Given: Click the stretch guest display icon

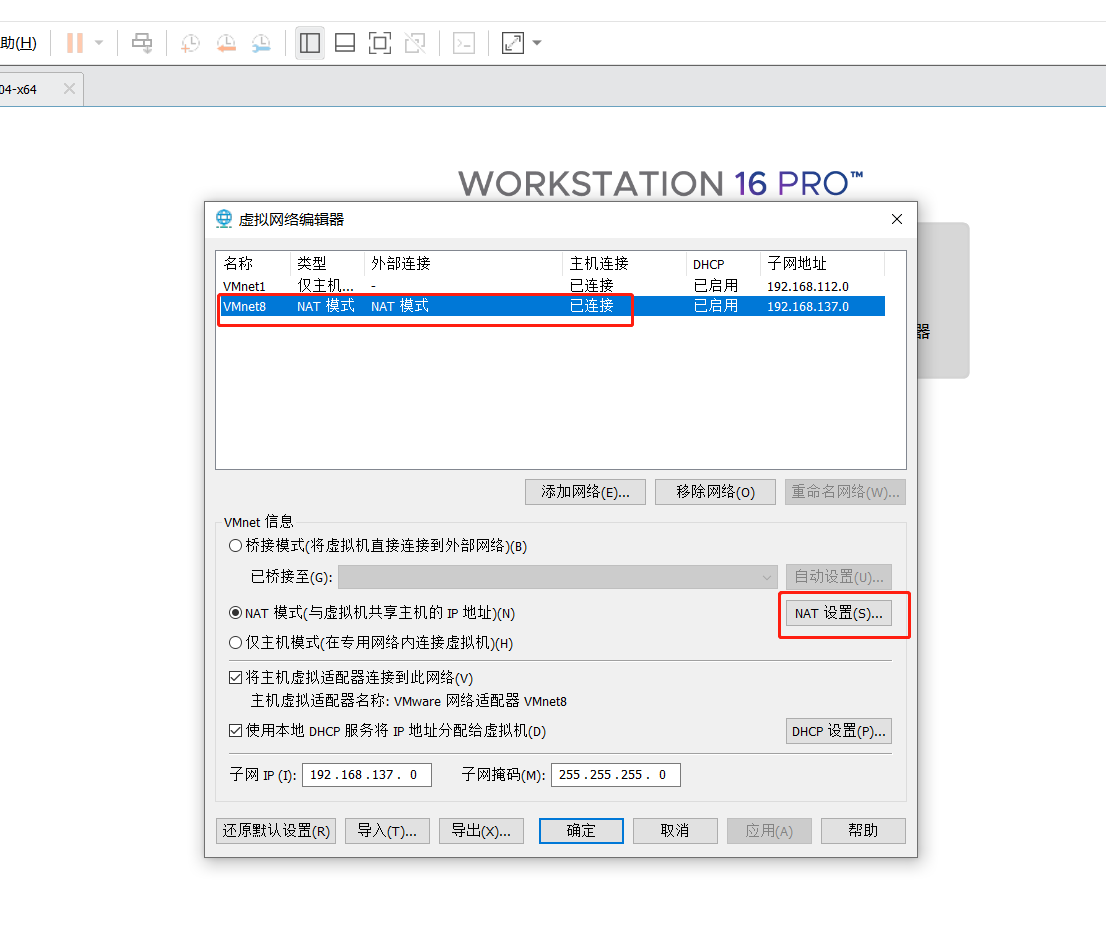Looking at the screenshot, I should coord(513,43).
